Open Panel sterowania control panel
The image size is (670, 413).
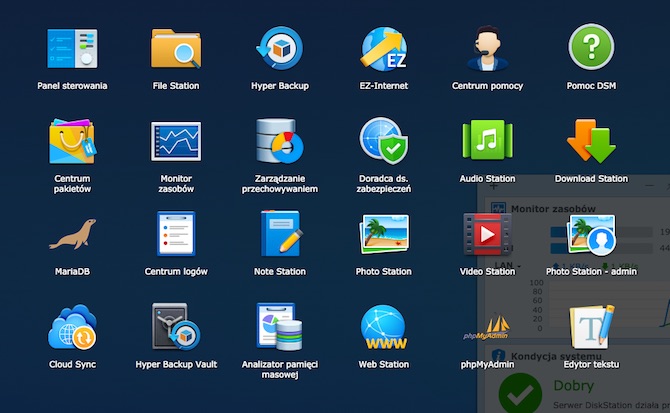(x=72, y=48)
